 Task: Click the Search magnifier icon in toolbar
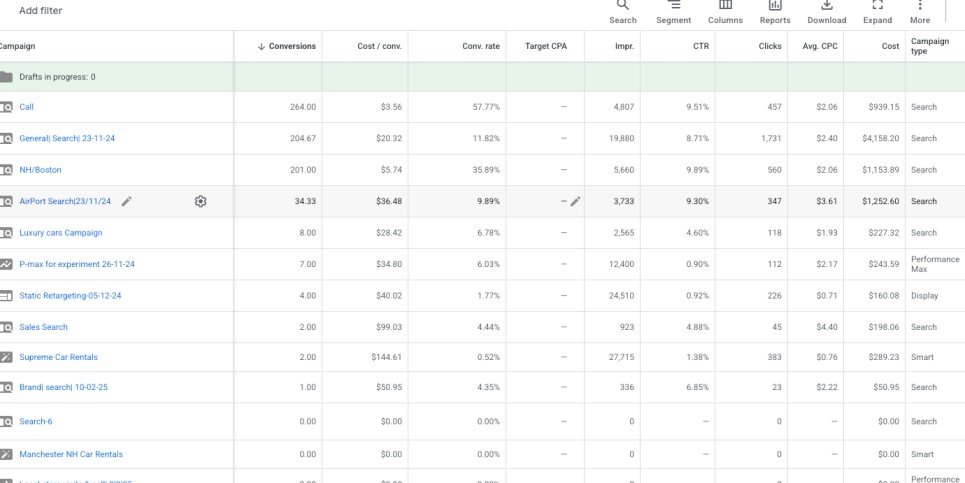[622, 6]
